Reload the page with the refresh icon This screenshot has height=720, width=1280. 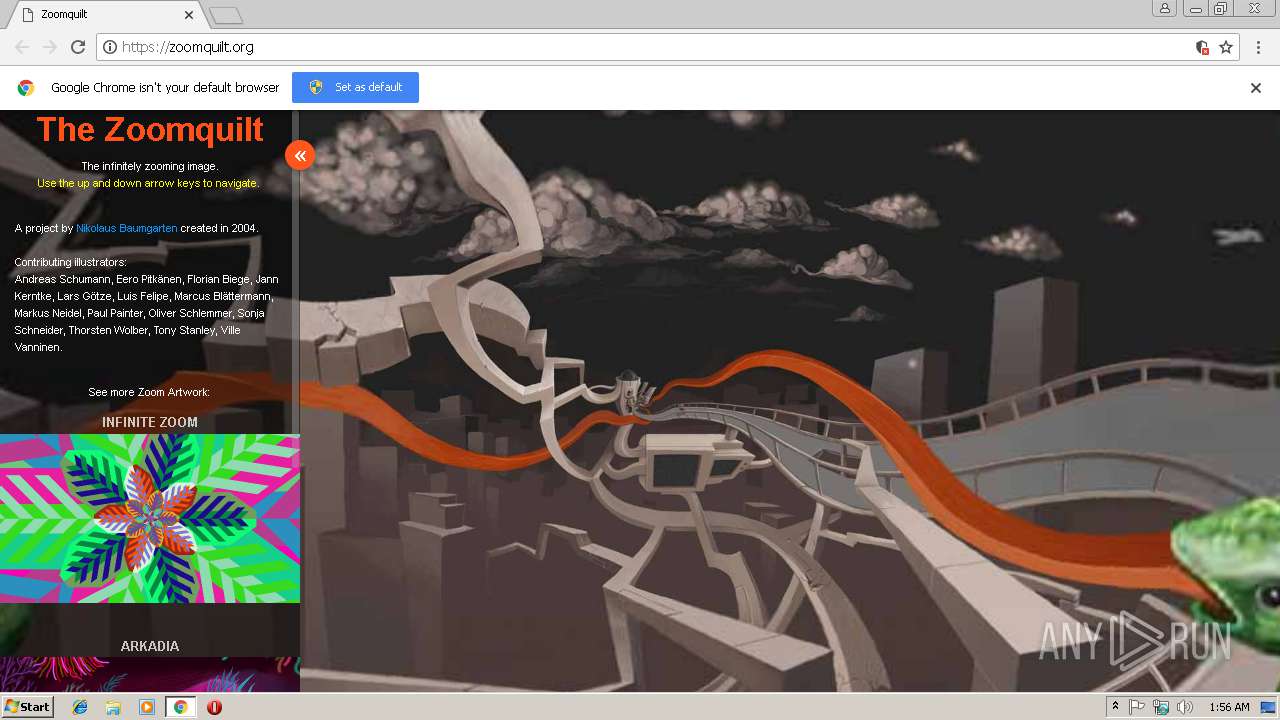tap(78, 47)
